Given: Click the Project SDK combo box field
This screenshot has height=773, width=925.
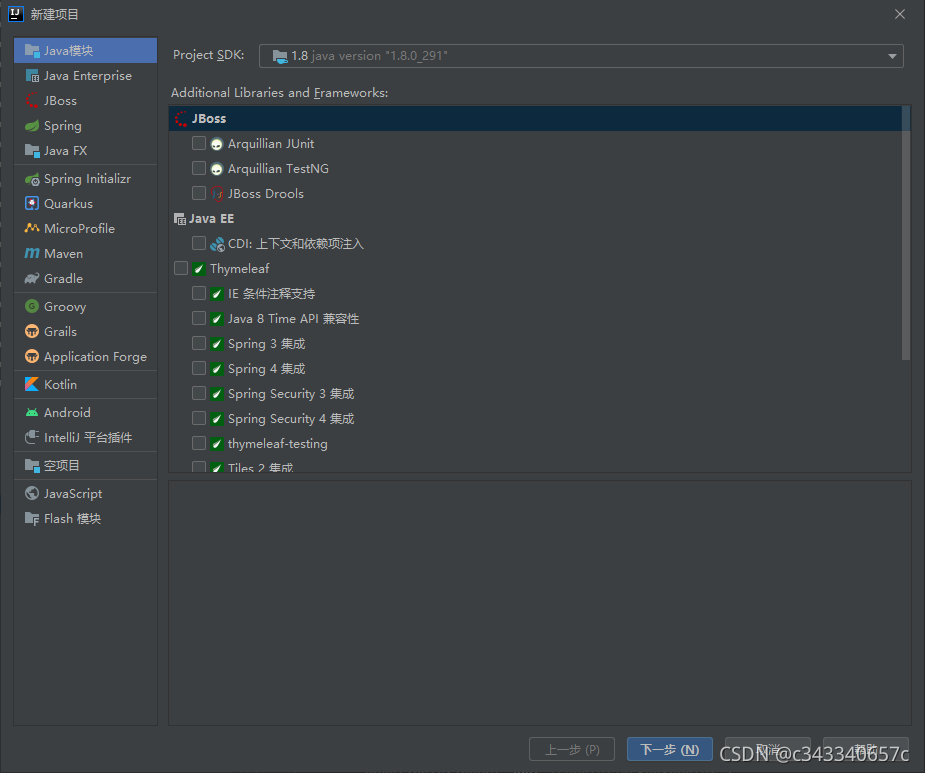Looking at the screenshot, I should click(x=581, y=56).
